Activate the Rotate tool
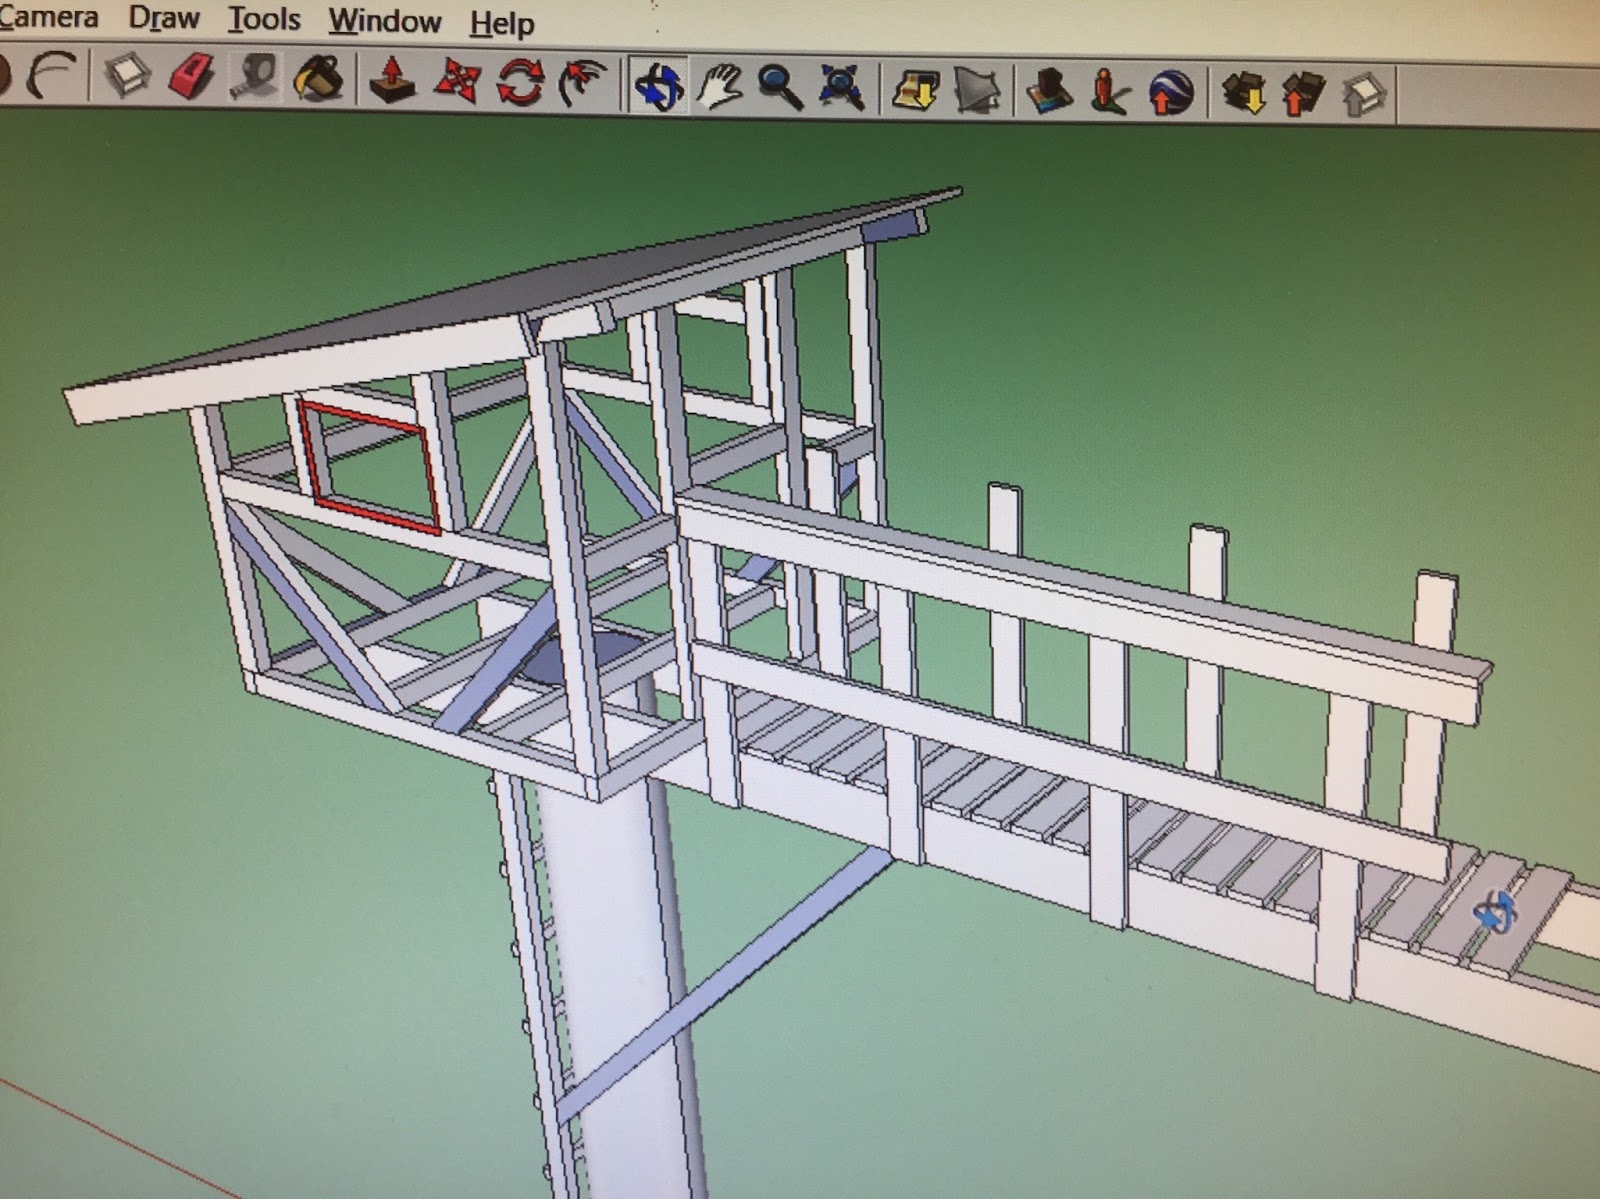This screenshot has height=1199, width=1600. (x=519, y=82)
